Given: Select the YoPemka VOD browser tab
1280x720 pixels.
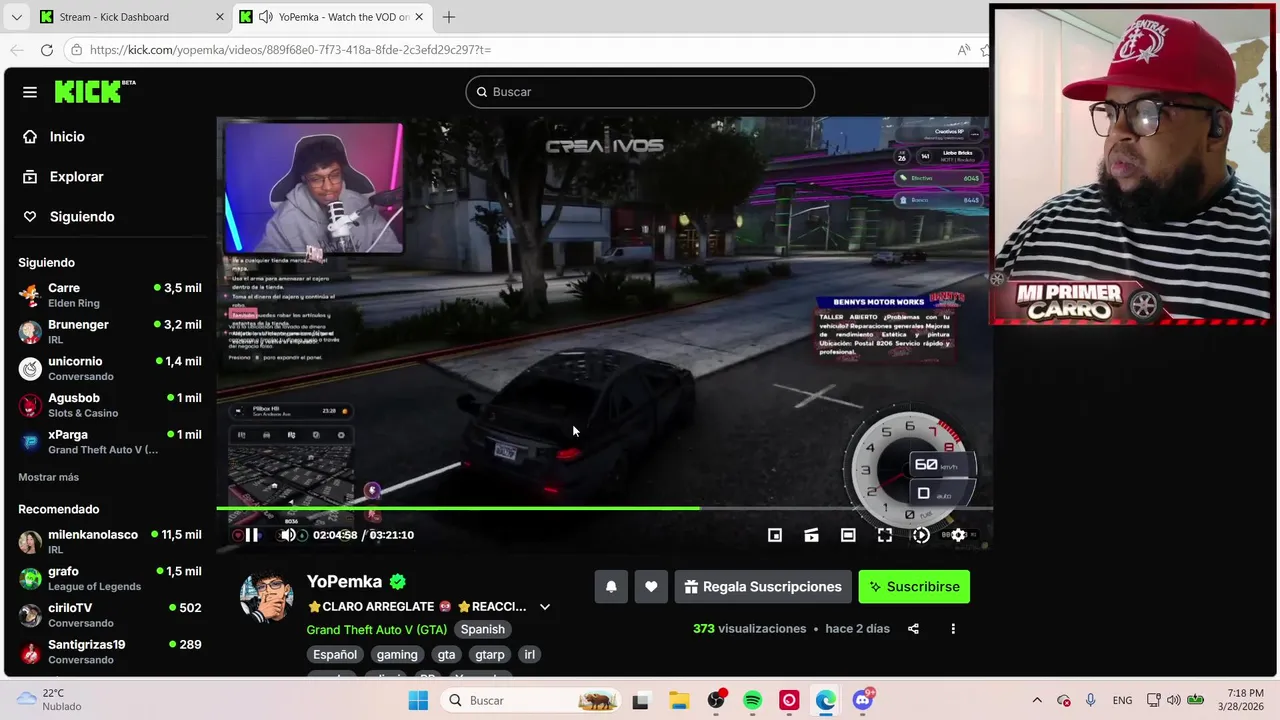Looking at the screenshot, I should click(332, 17).
